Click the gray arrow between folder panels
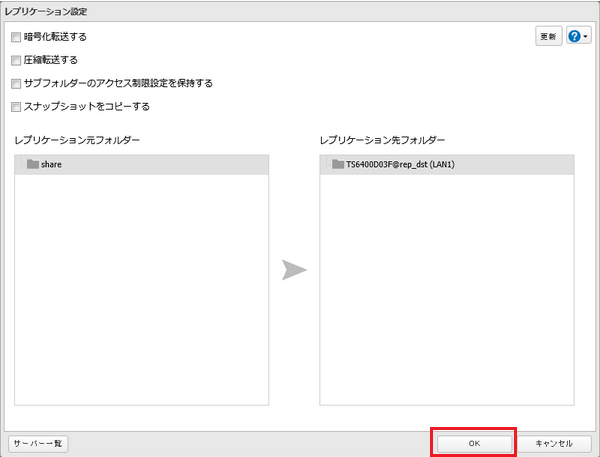 pos(294,271)
